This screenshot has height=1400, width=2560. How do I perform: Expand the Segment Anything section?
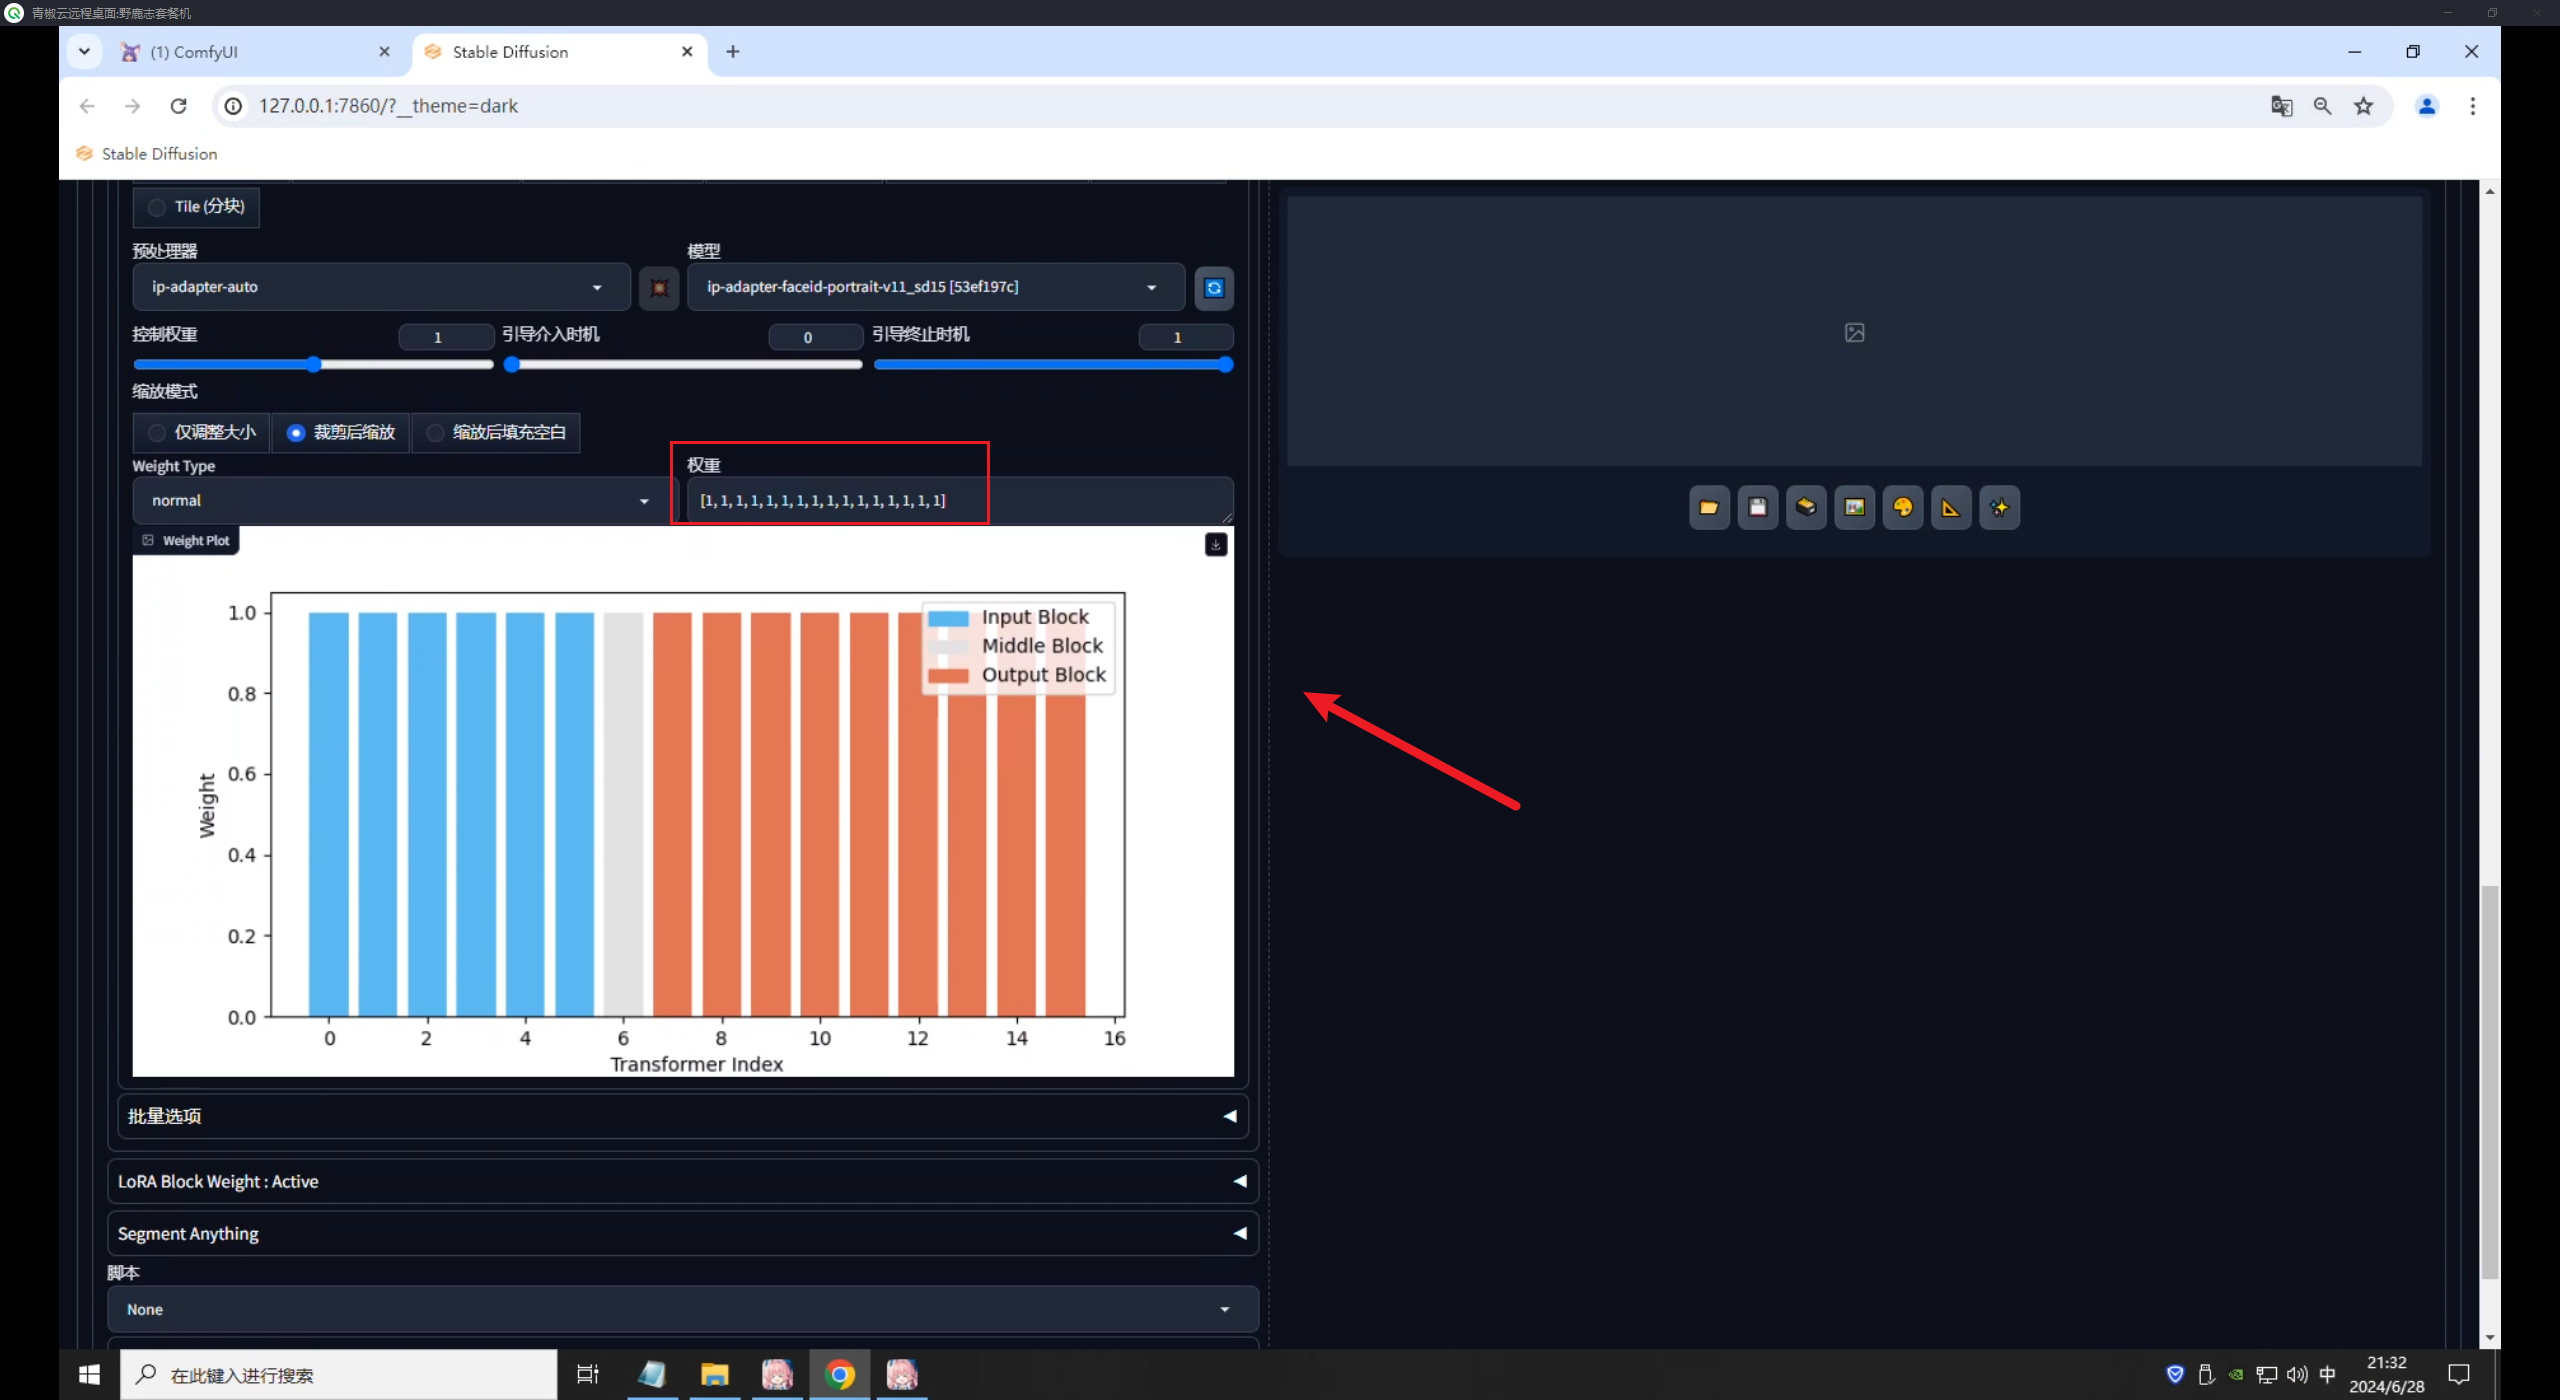[683, 1234]
